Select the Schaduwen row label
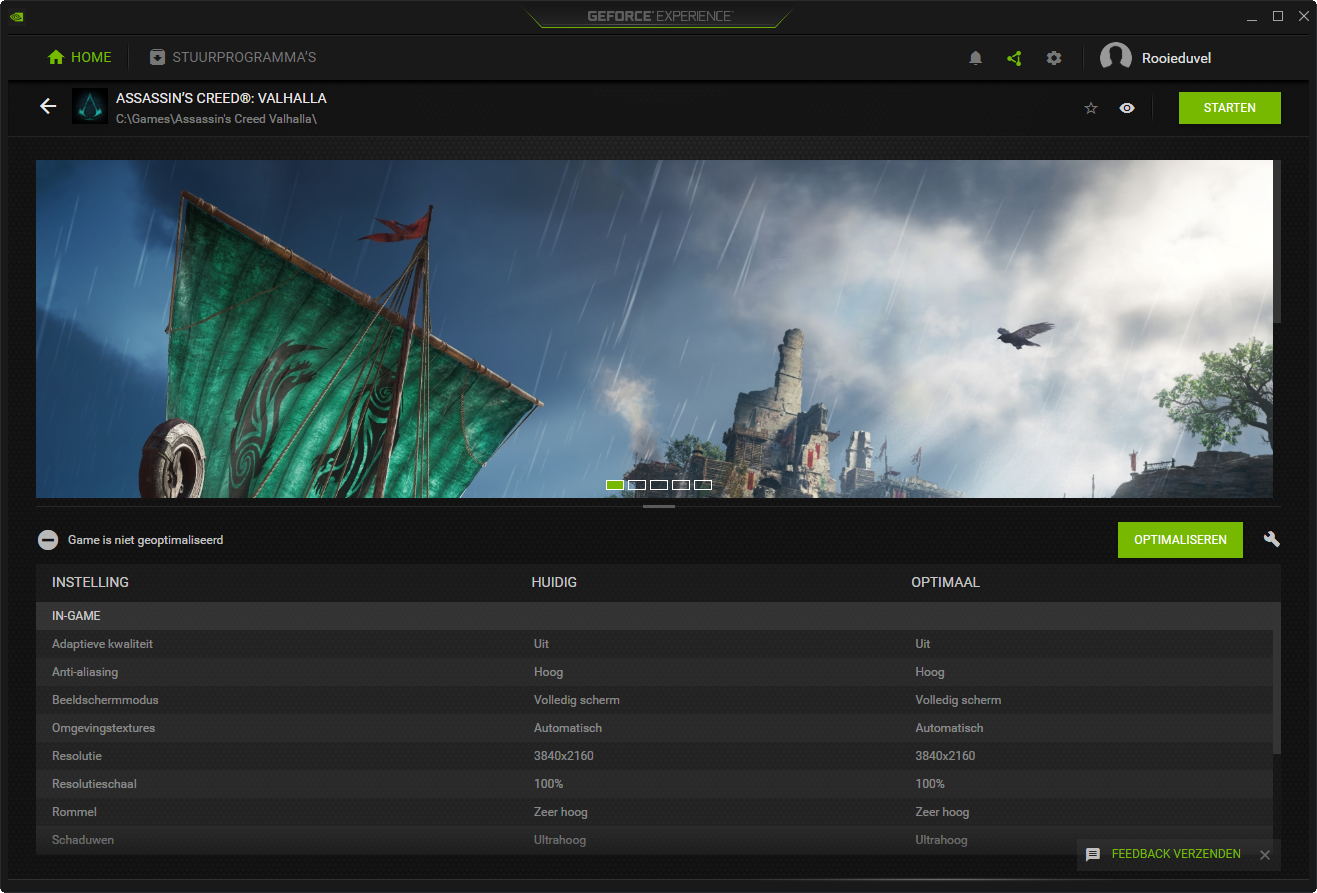The width and height of the screenshot is (1317, 893). (83, 840)
